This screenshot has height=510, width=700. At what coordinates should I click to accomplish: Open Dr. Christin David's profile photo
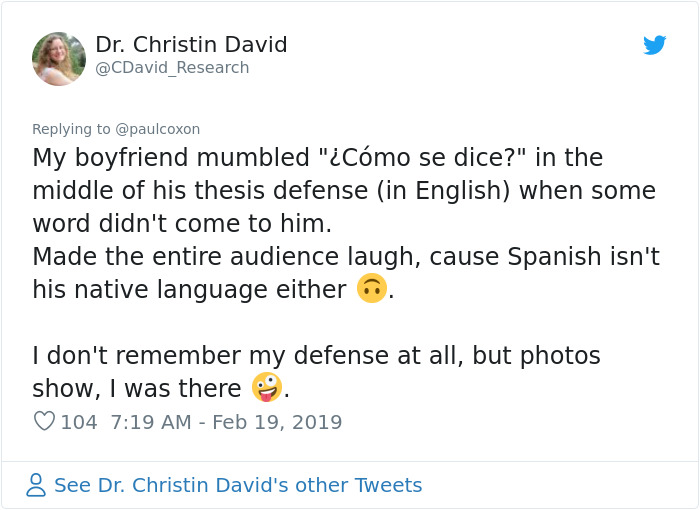tap(59, 58)
